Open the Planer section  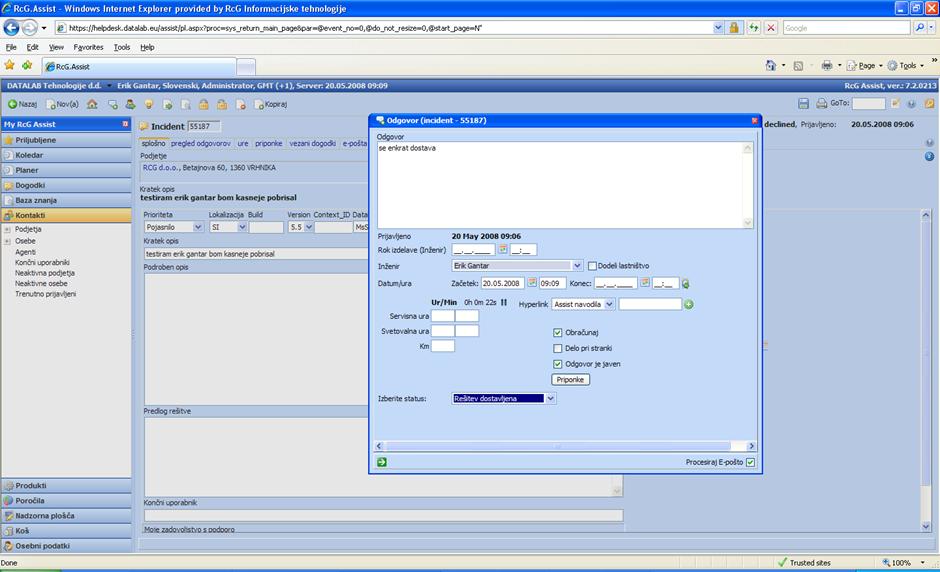(x=66, y=170)
